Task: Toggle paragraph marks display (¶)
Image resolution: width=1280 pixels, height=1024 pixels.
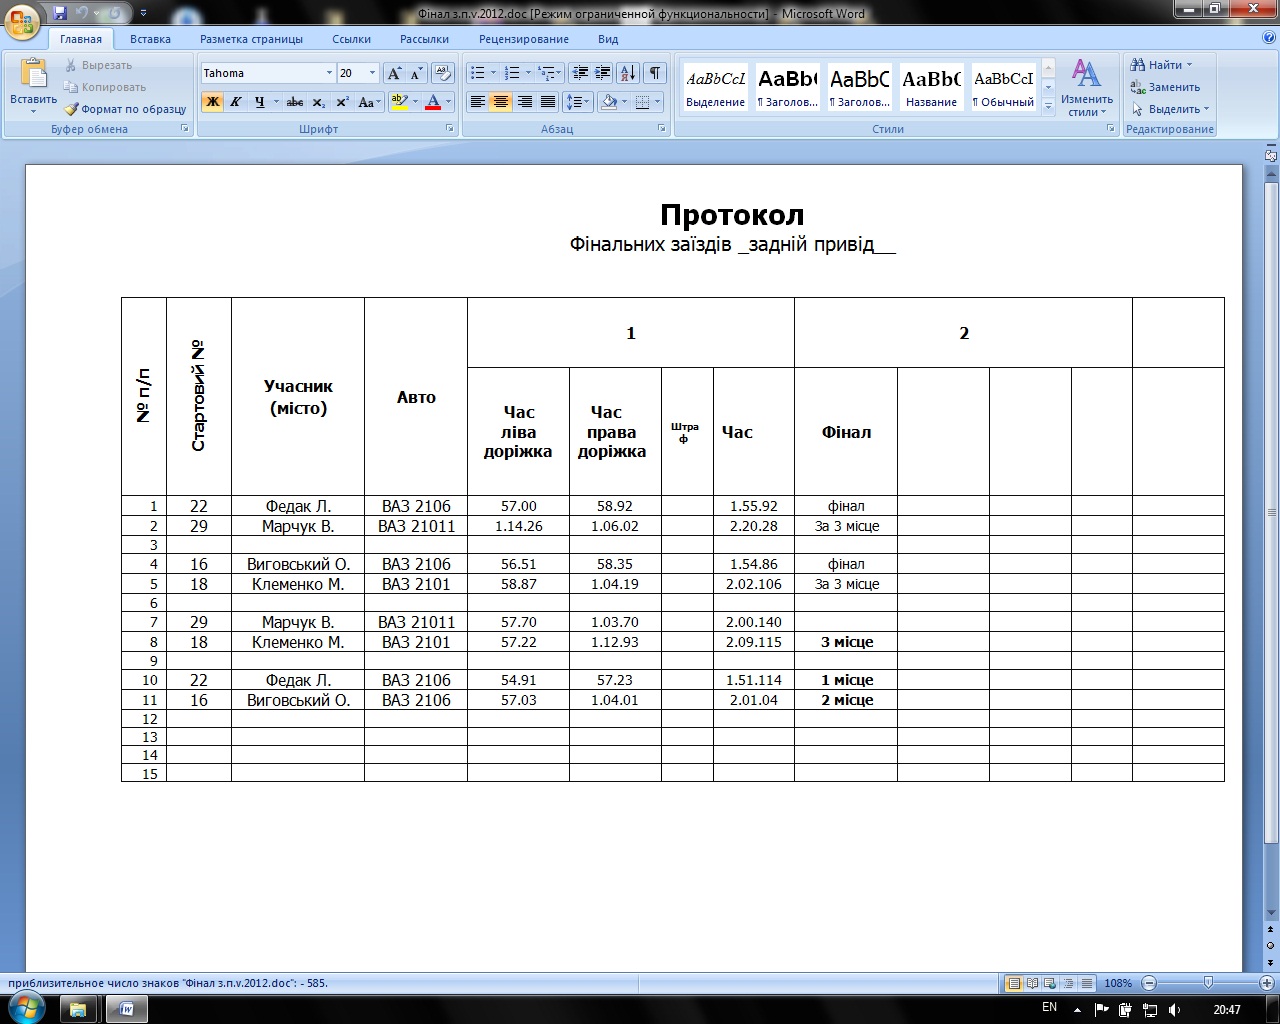Action: (x=654, y=73)
